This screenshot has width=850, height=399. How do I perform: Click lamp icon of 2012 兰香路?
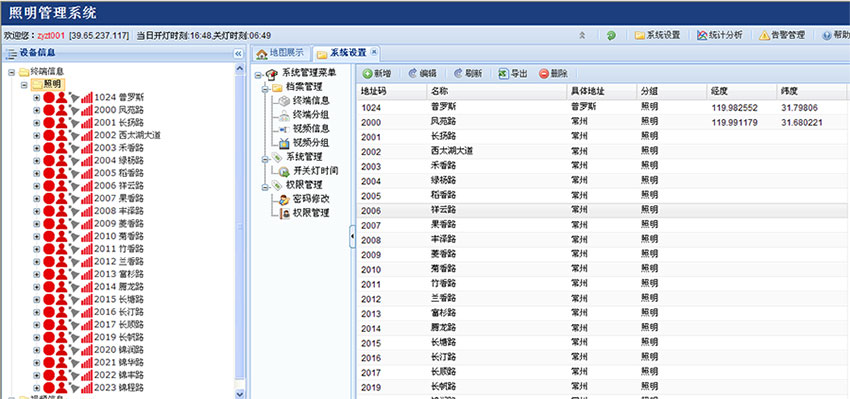(x=74, y=262)
